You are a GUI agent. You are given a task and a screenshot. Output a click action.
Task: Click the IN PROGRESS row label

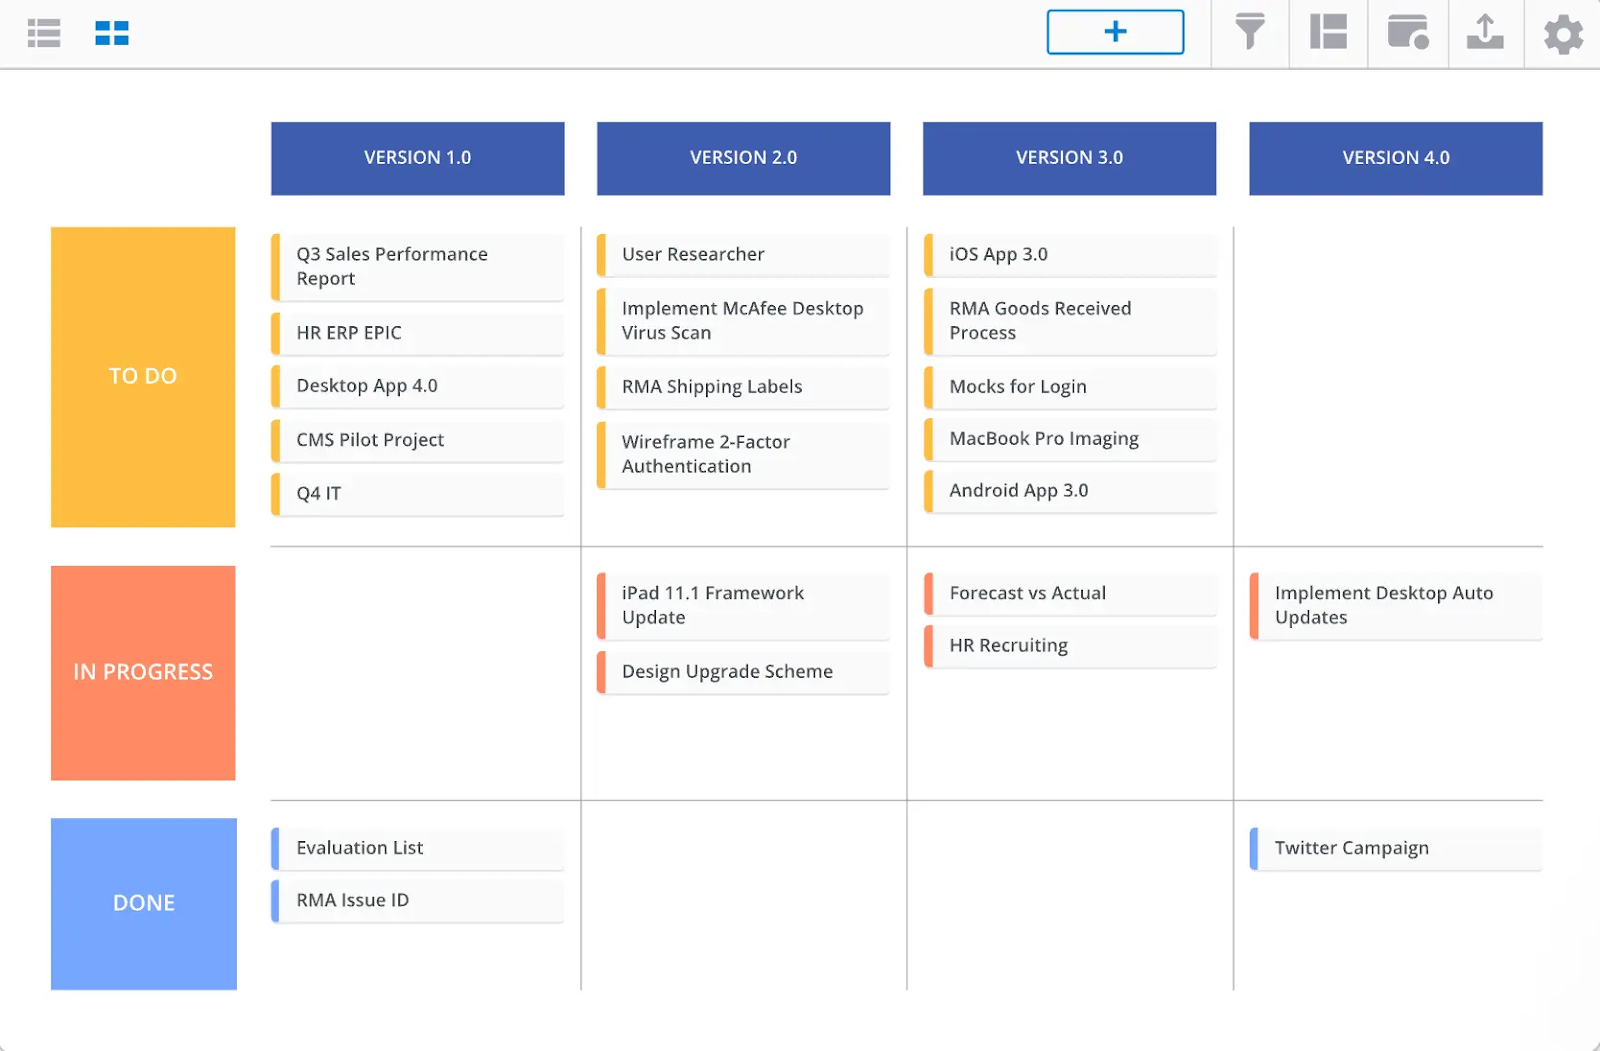click(x=143, y=672)
